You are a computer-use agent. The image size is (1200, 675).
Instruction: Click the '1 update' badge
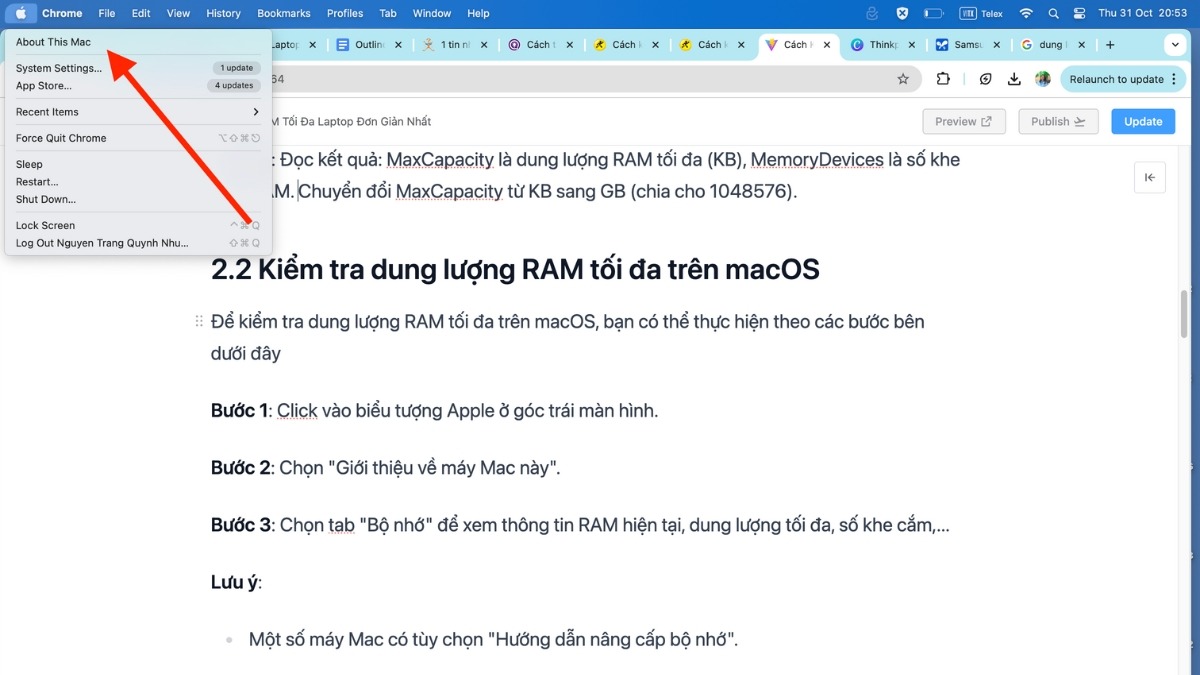tap(237, 68)
